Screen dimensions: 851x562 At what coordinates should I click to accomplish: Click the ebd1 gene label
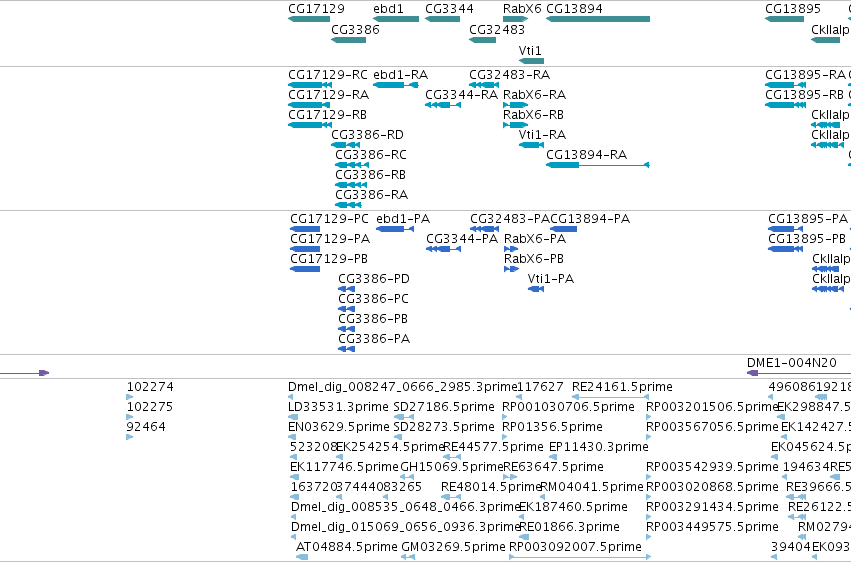tap(388, 9)
